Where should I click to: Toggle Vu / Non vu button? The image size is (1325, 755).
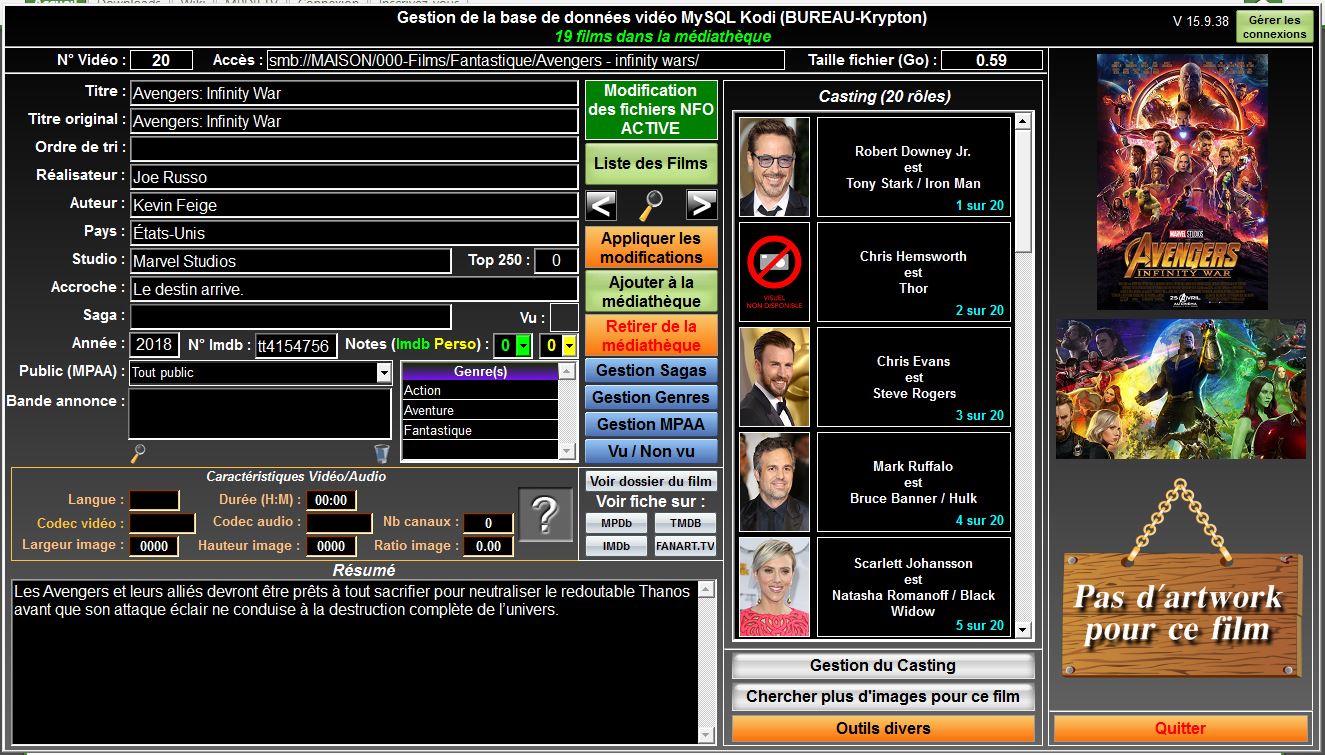(651, 451)
